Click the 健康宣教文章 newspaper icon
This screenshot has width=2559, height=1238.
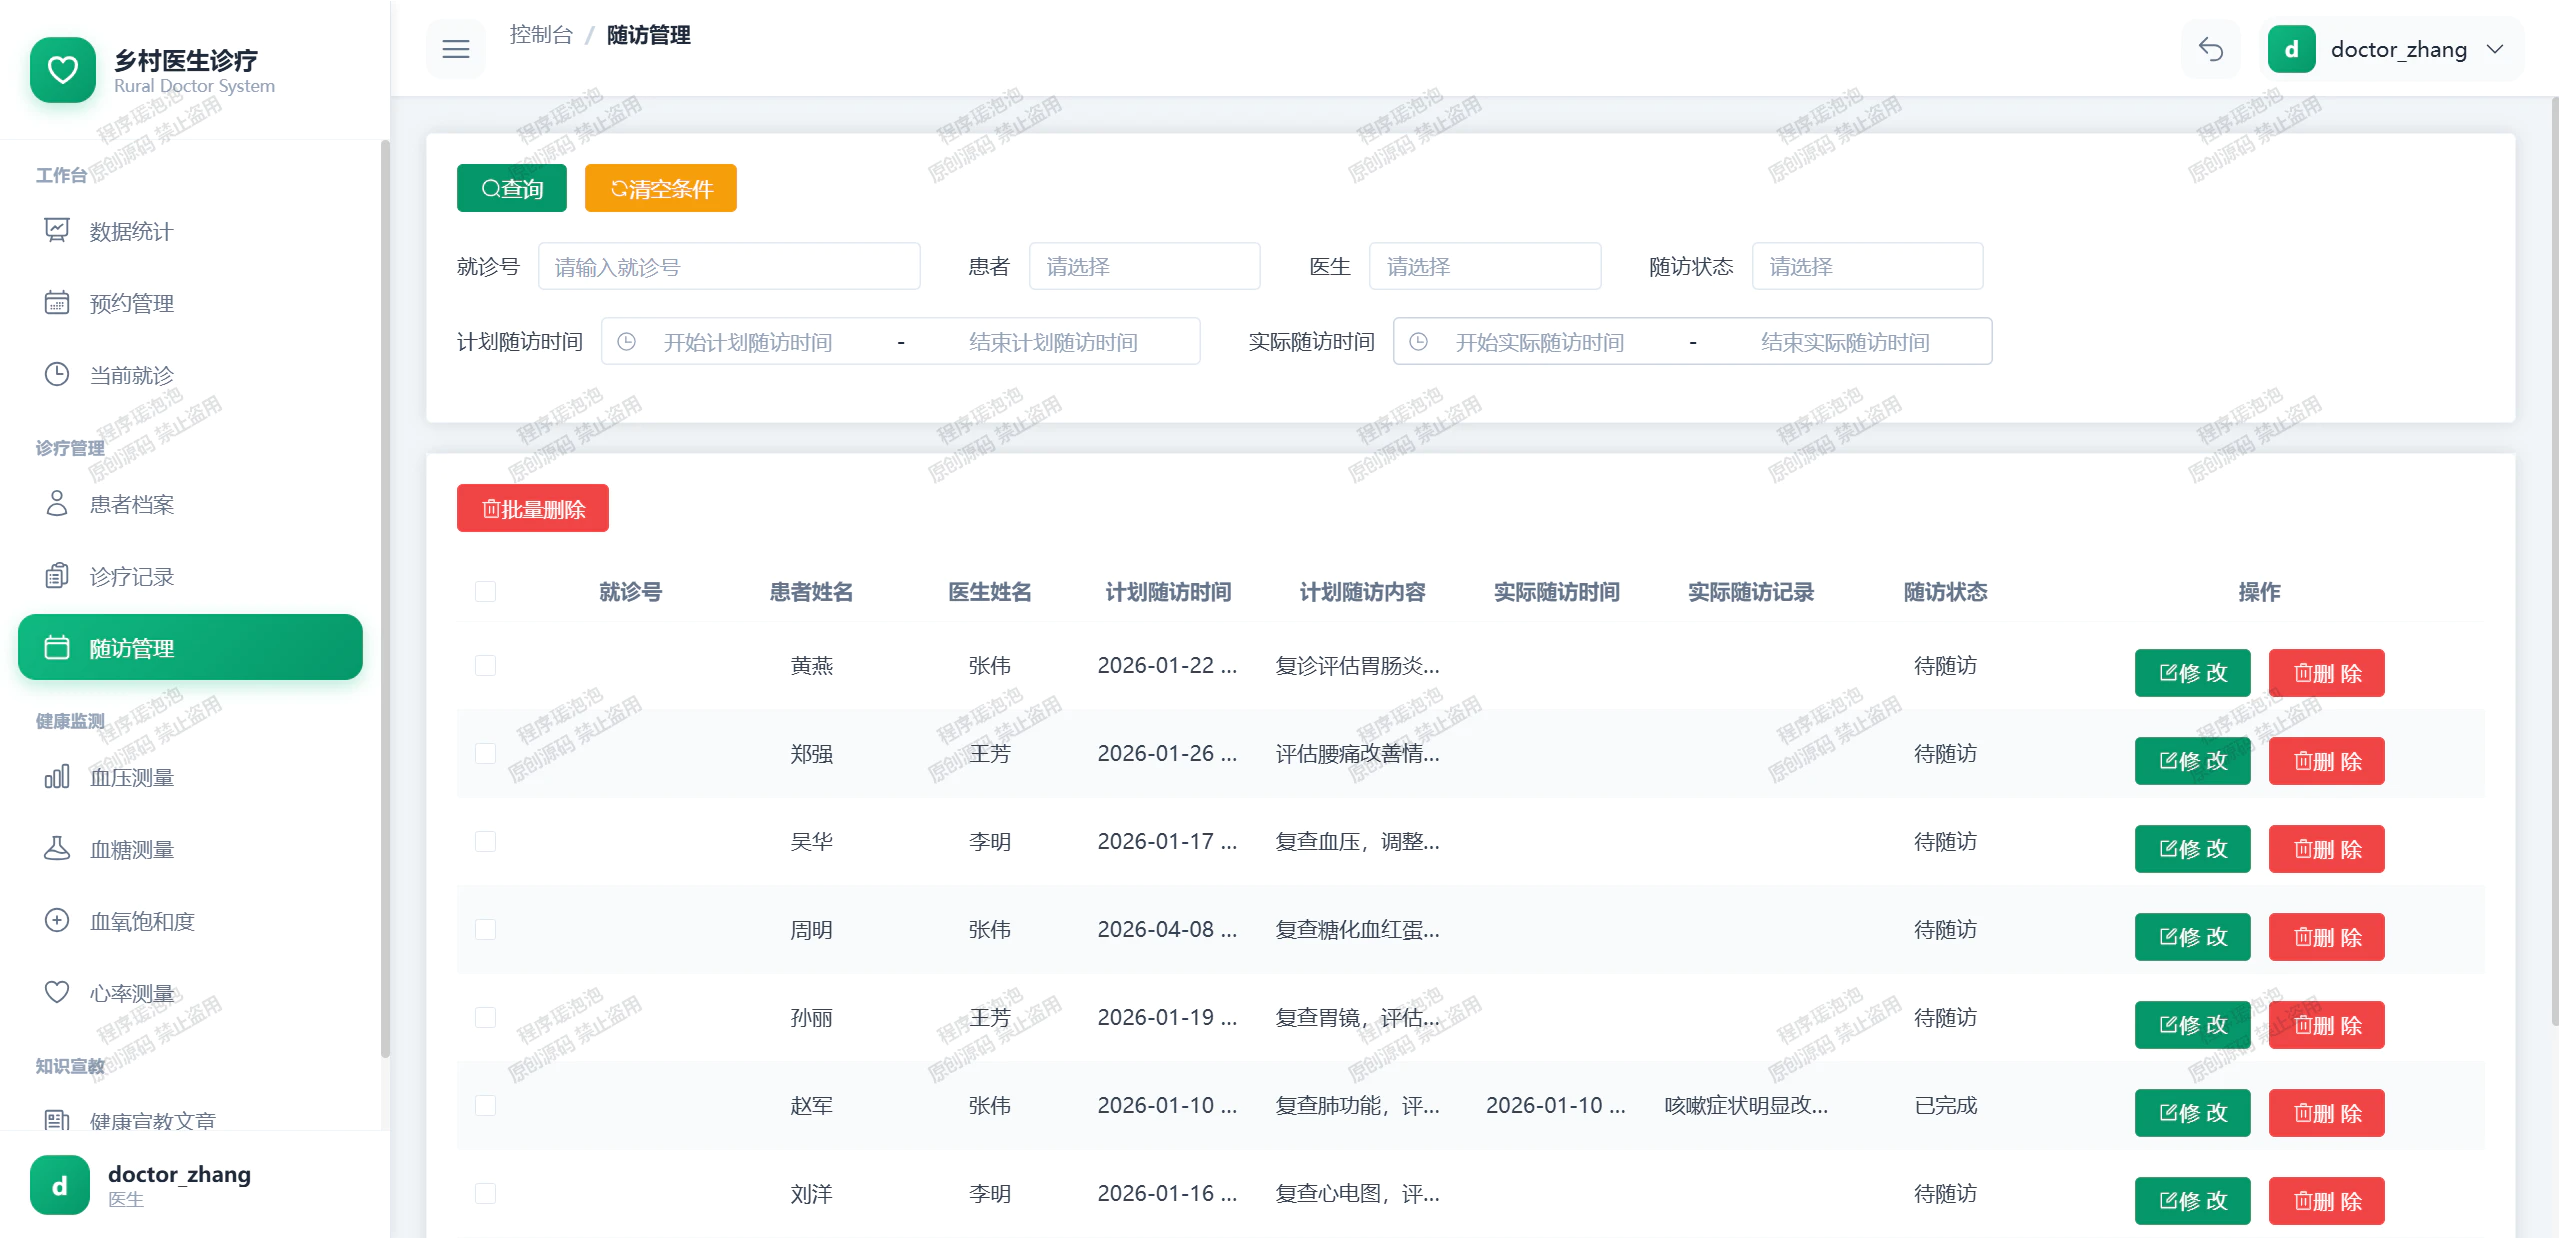click(x=57, y=1121)
